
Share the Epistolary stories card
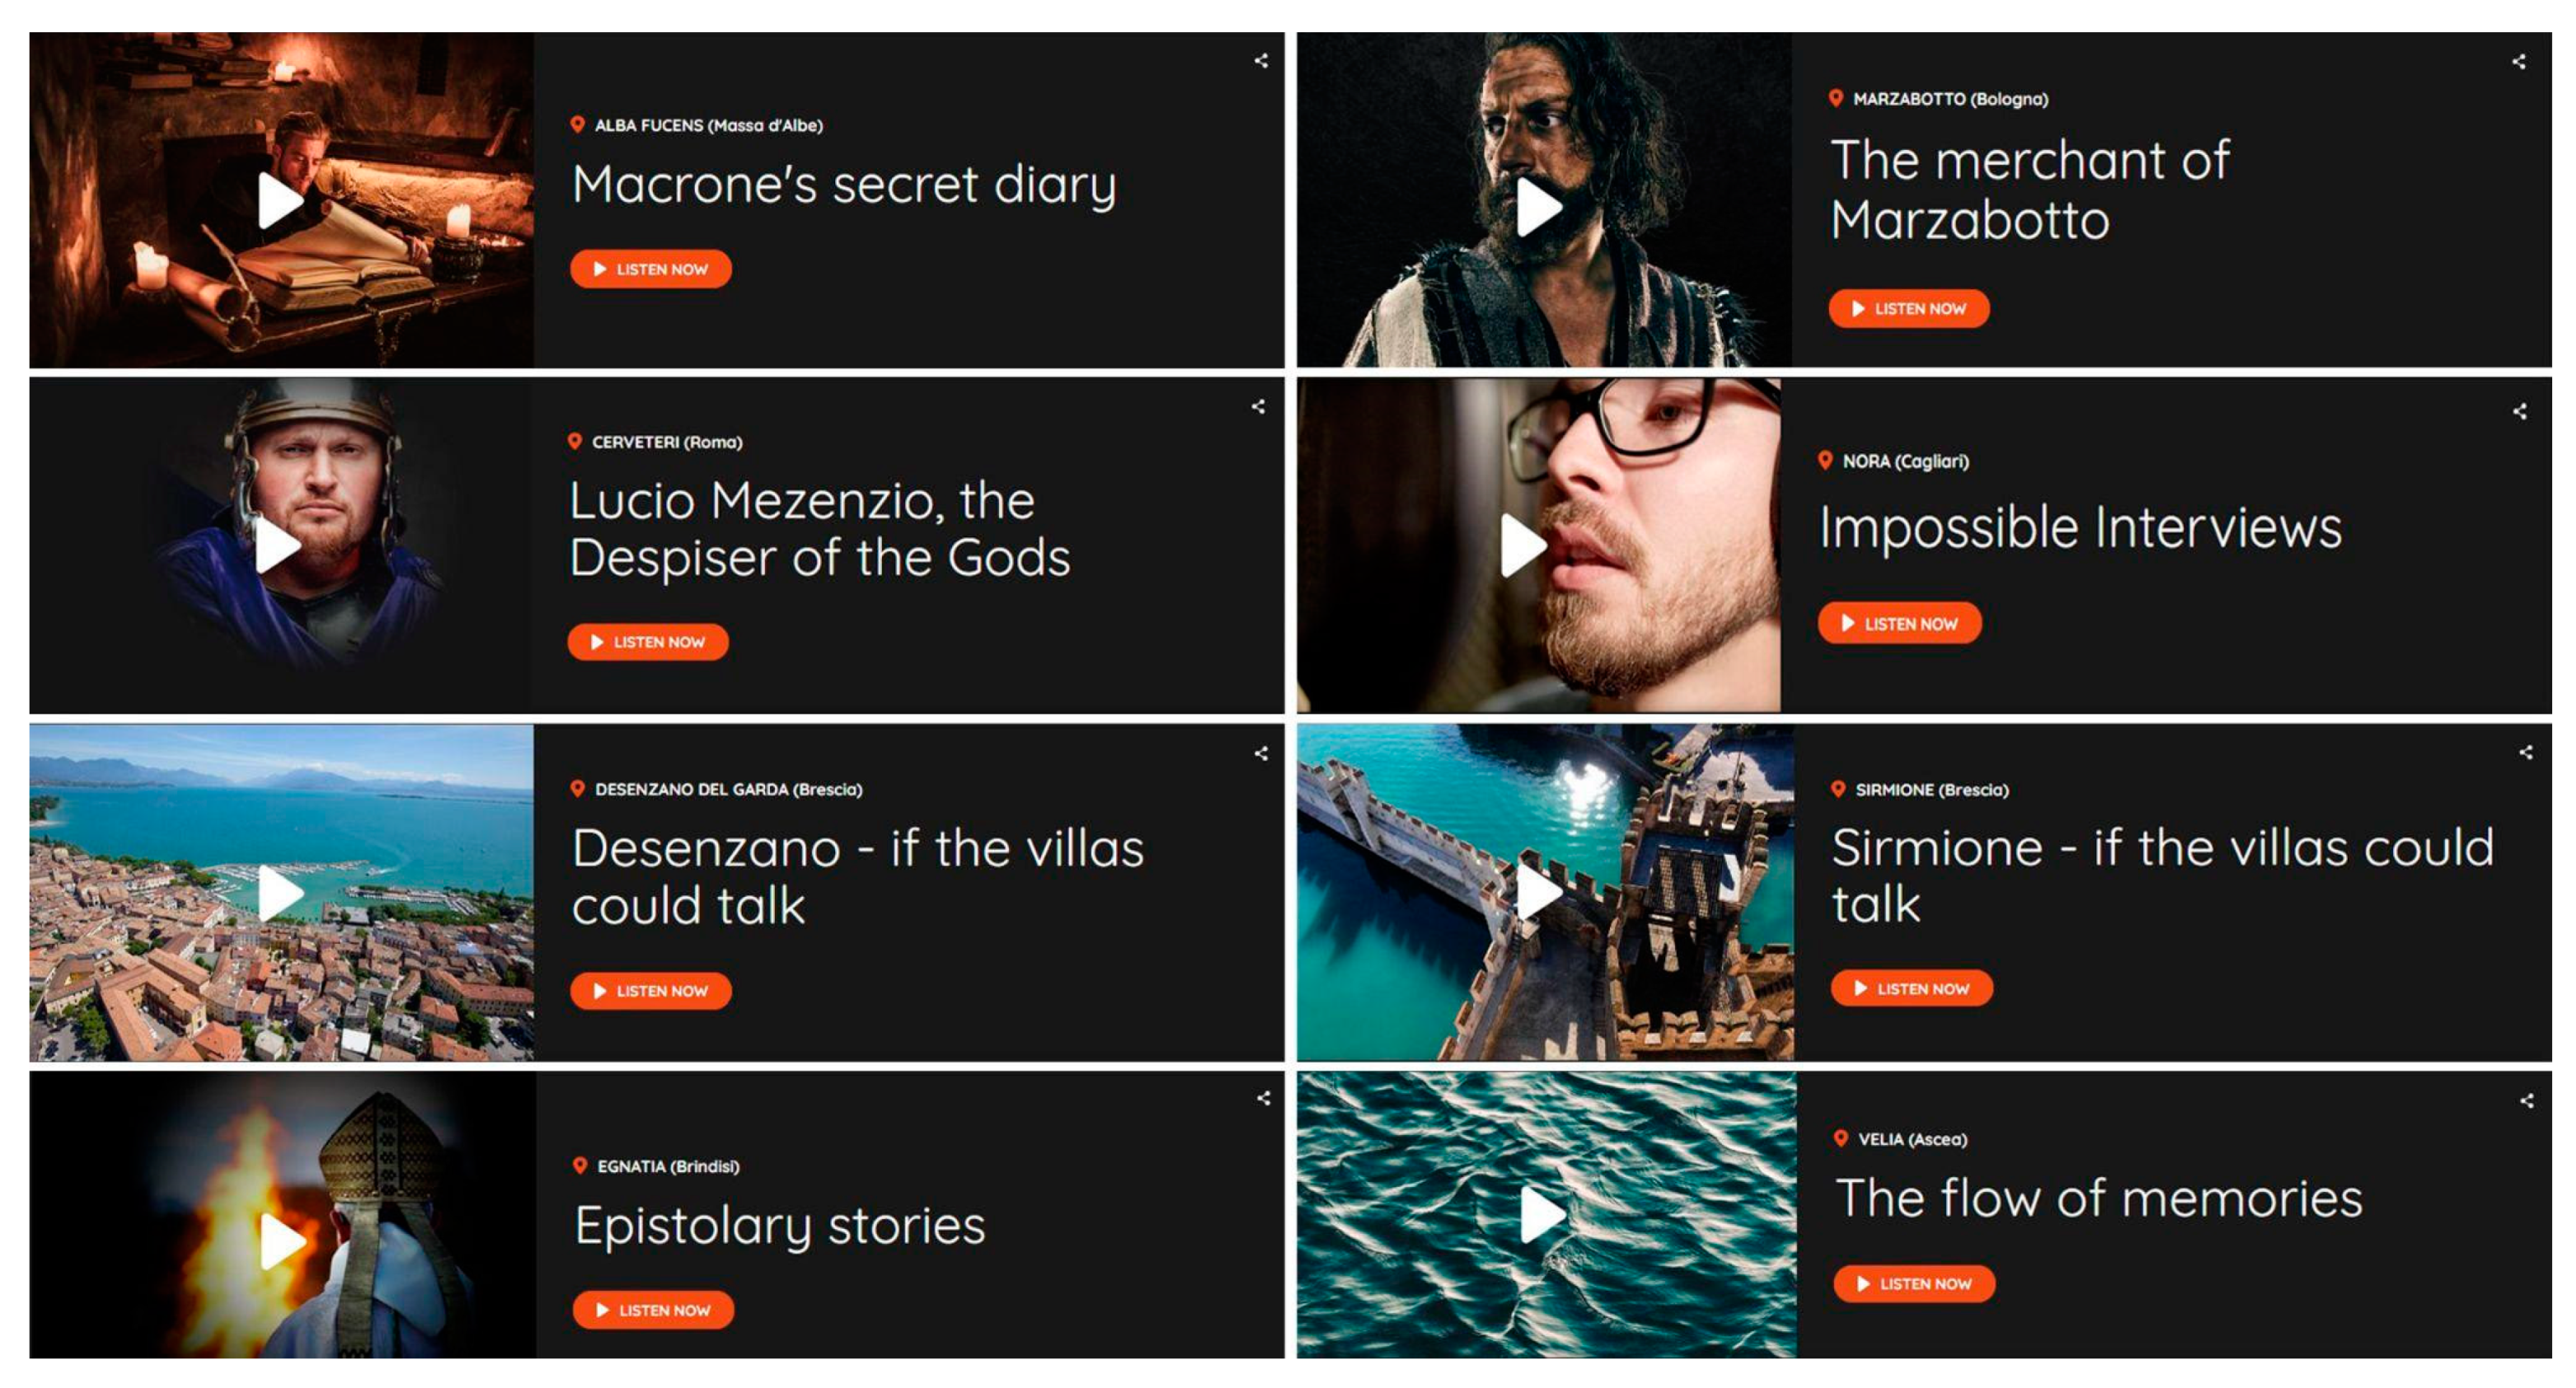pos(1264,1098)
